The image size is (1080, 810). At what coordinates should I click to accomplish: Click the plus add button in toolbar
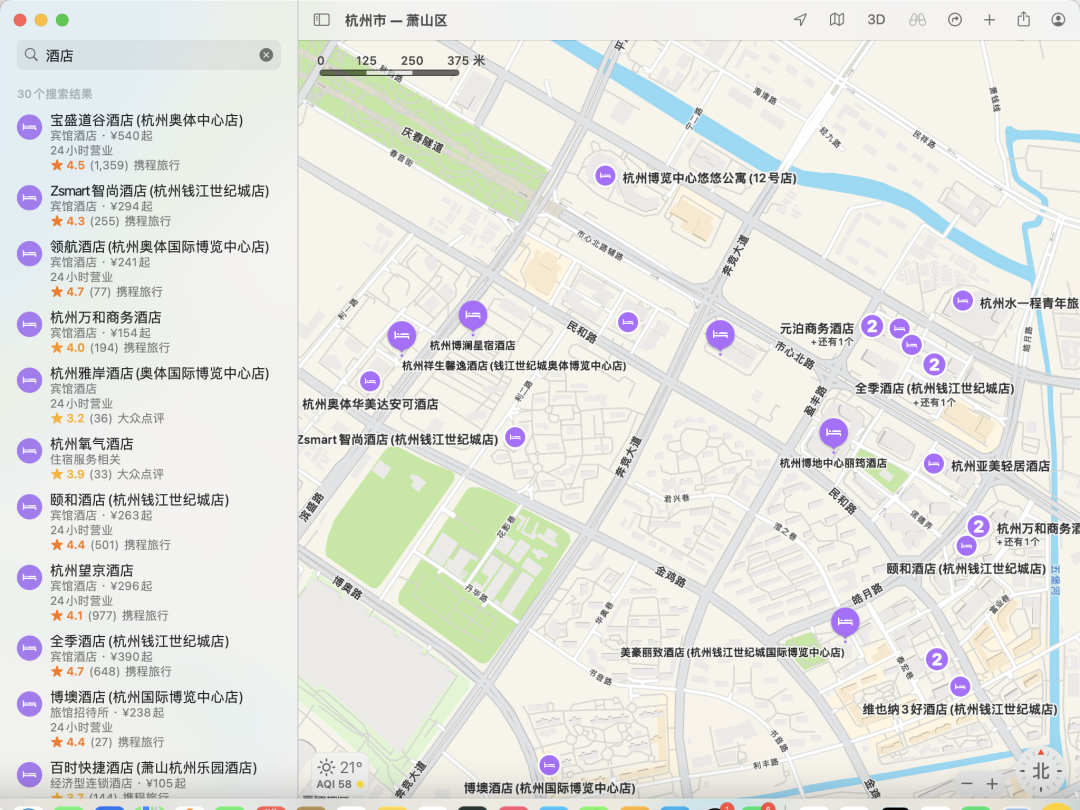(989, 20)
